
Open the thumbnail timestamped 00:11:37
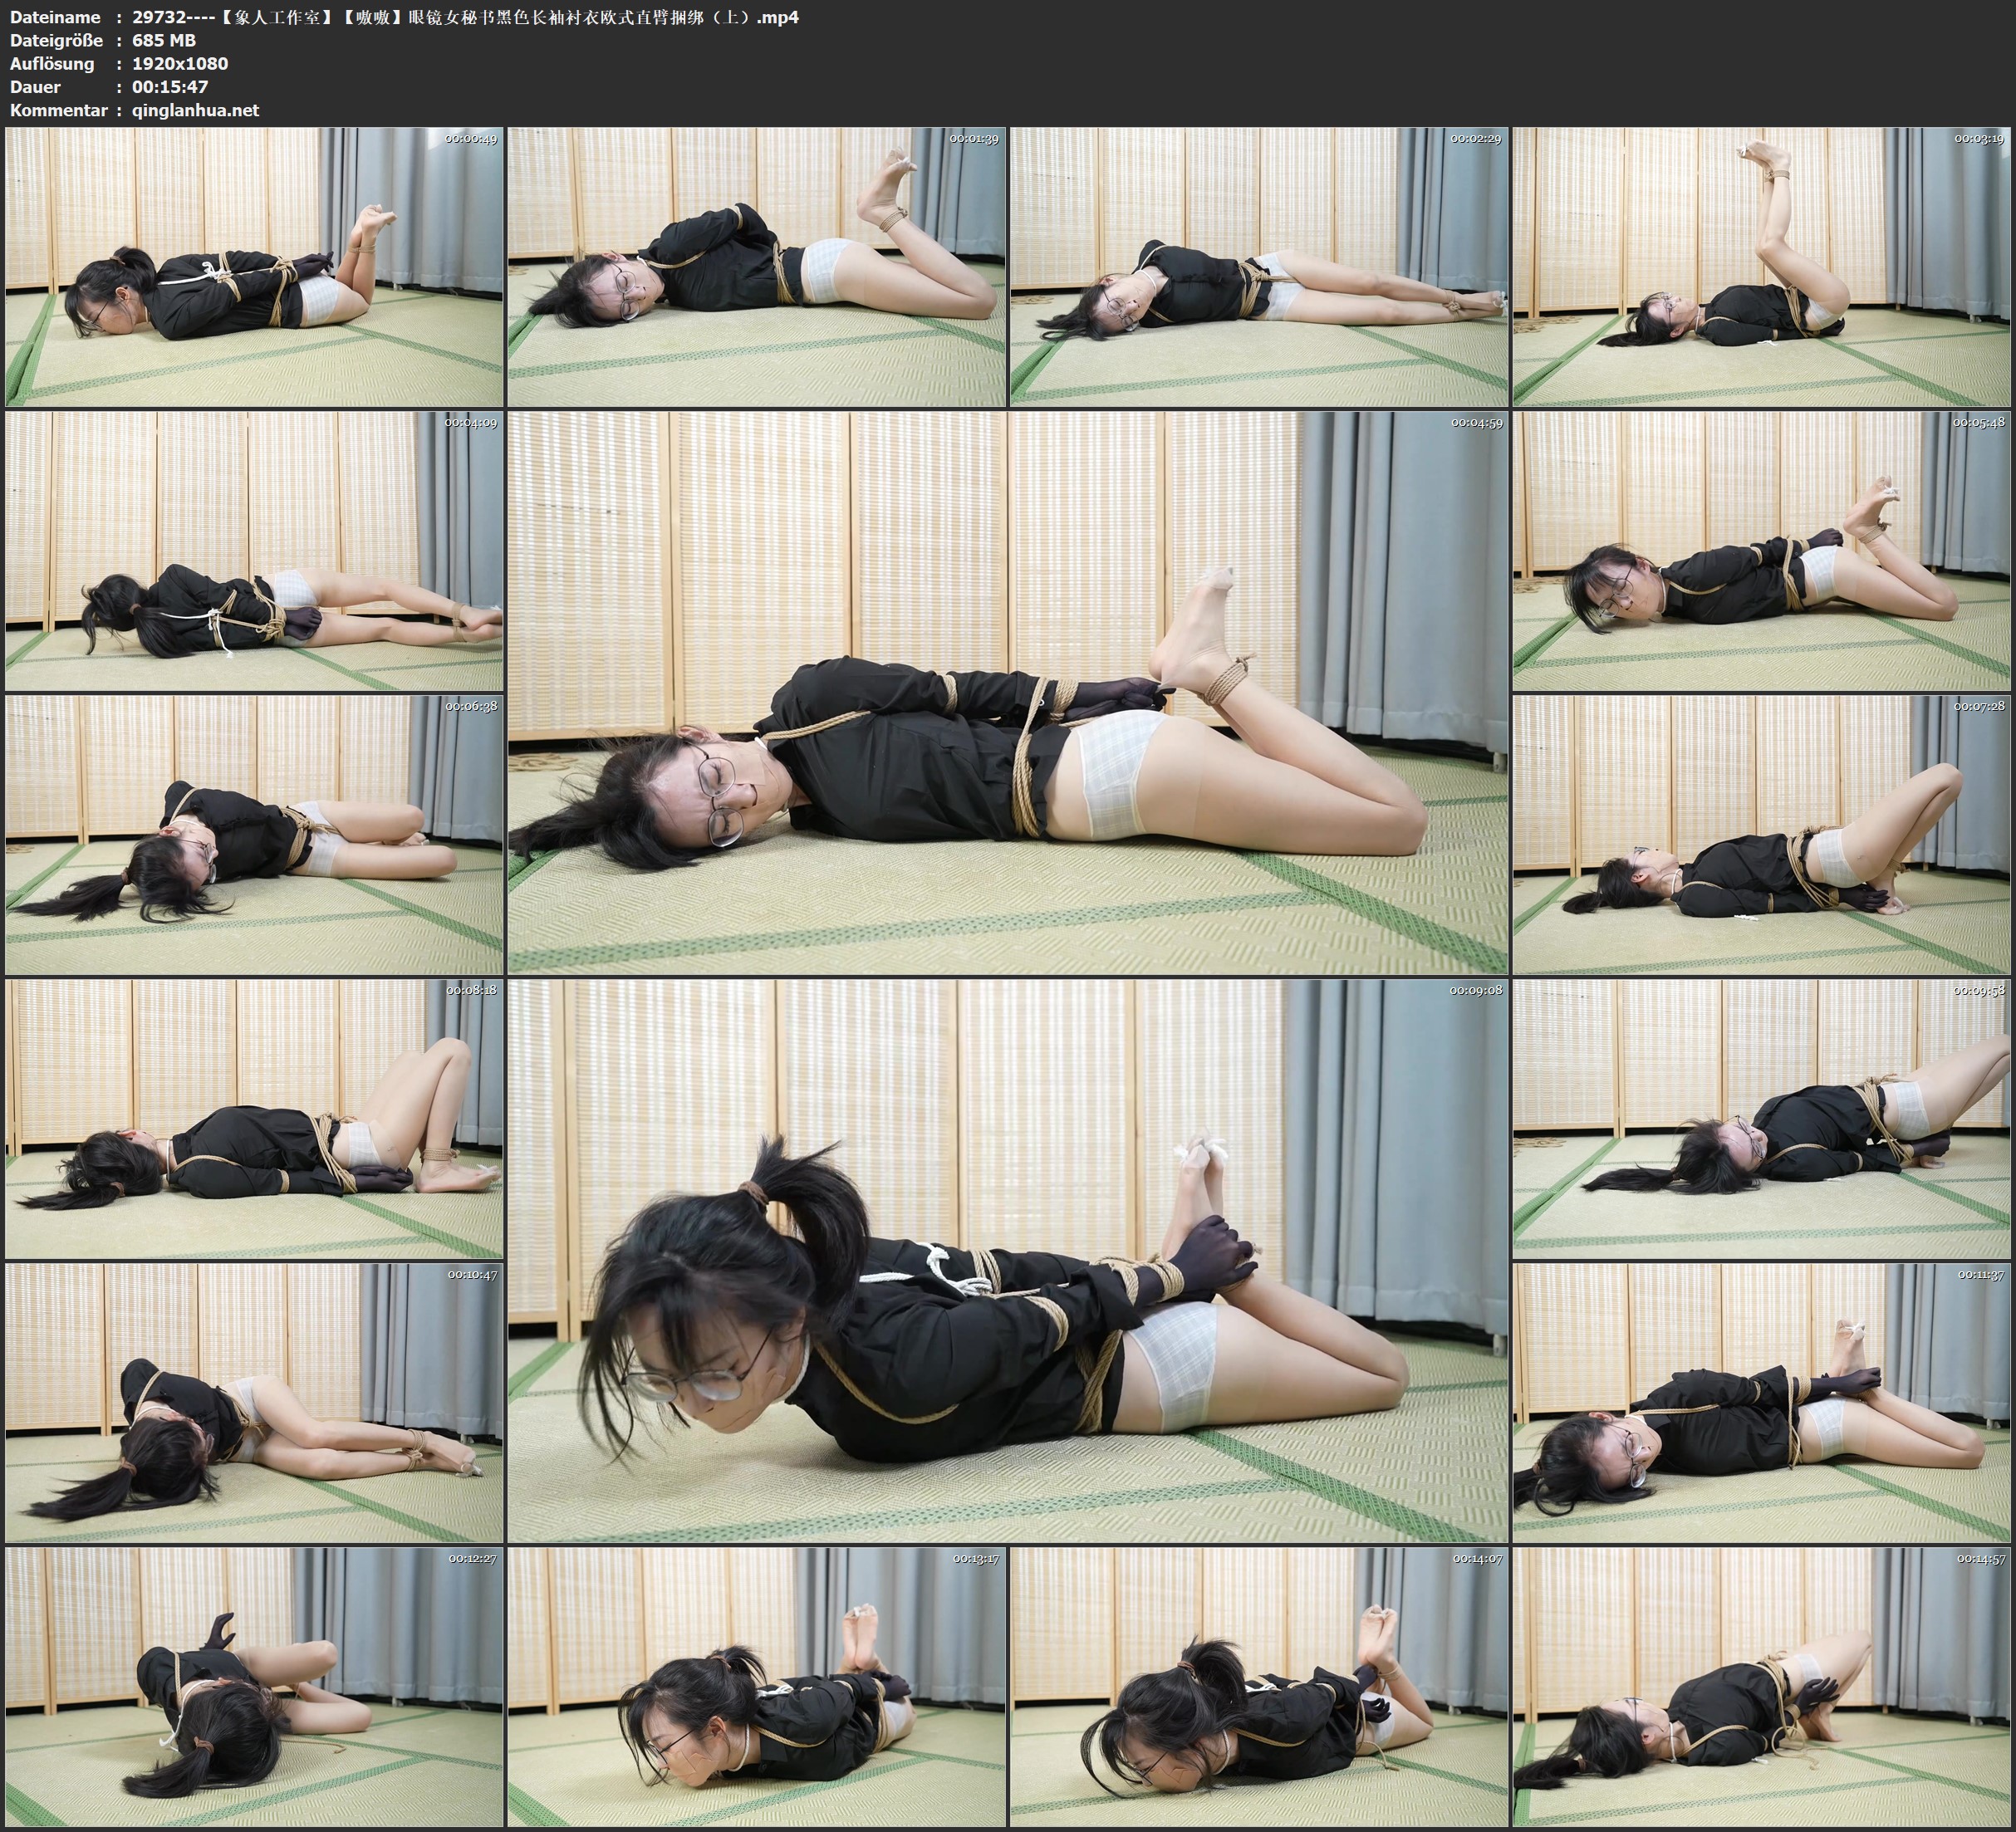1762,1402
